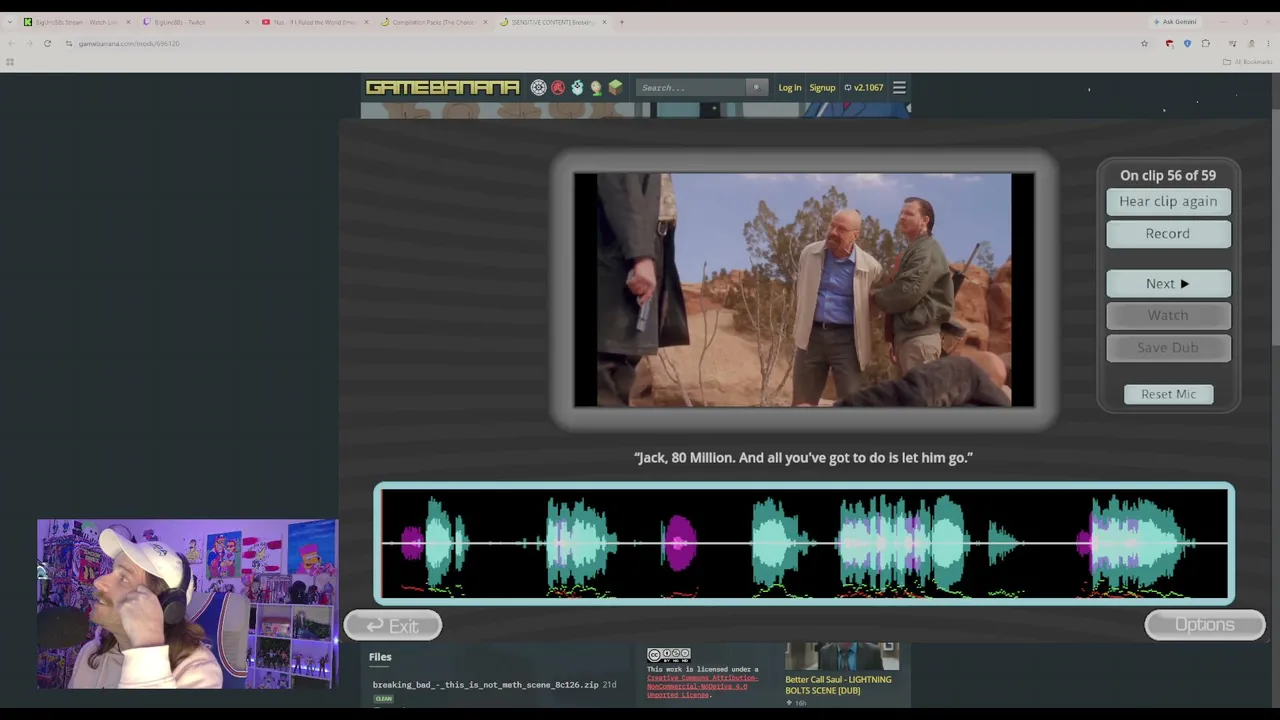Go to the Next clip
The height and width of the screenshot is (720, 1280).
[x=1168, y=284]
